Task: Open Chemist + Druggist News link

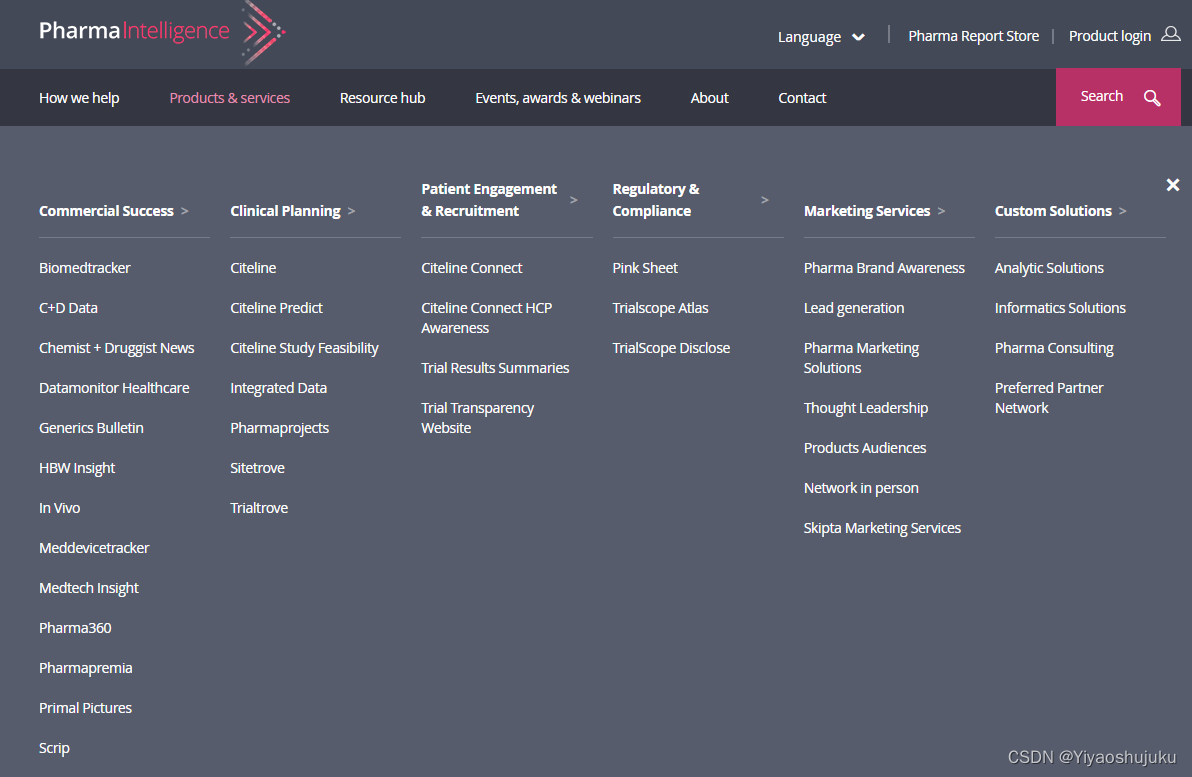Action: pos(116,348)
